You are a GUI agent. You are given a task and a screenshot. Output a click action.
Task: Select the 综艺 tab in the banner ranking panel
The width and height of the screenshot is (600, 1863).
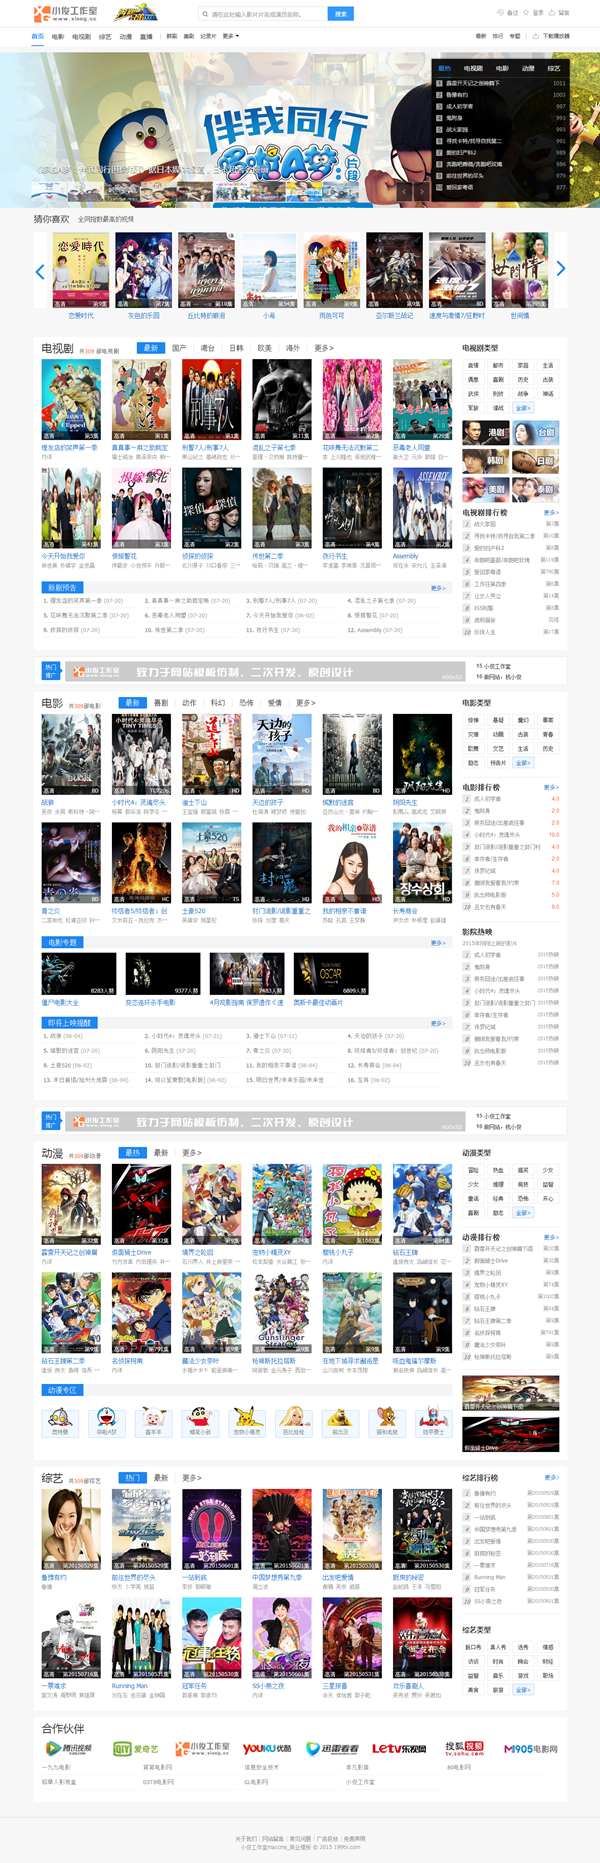[554, 68]
